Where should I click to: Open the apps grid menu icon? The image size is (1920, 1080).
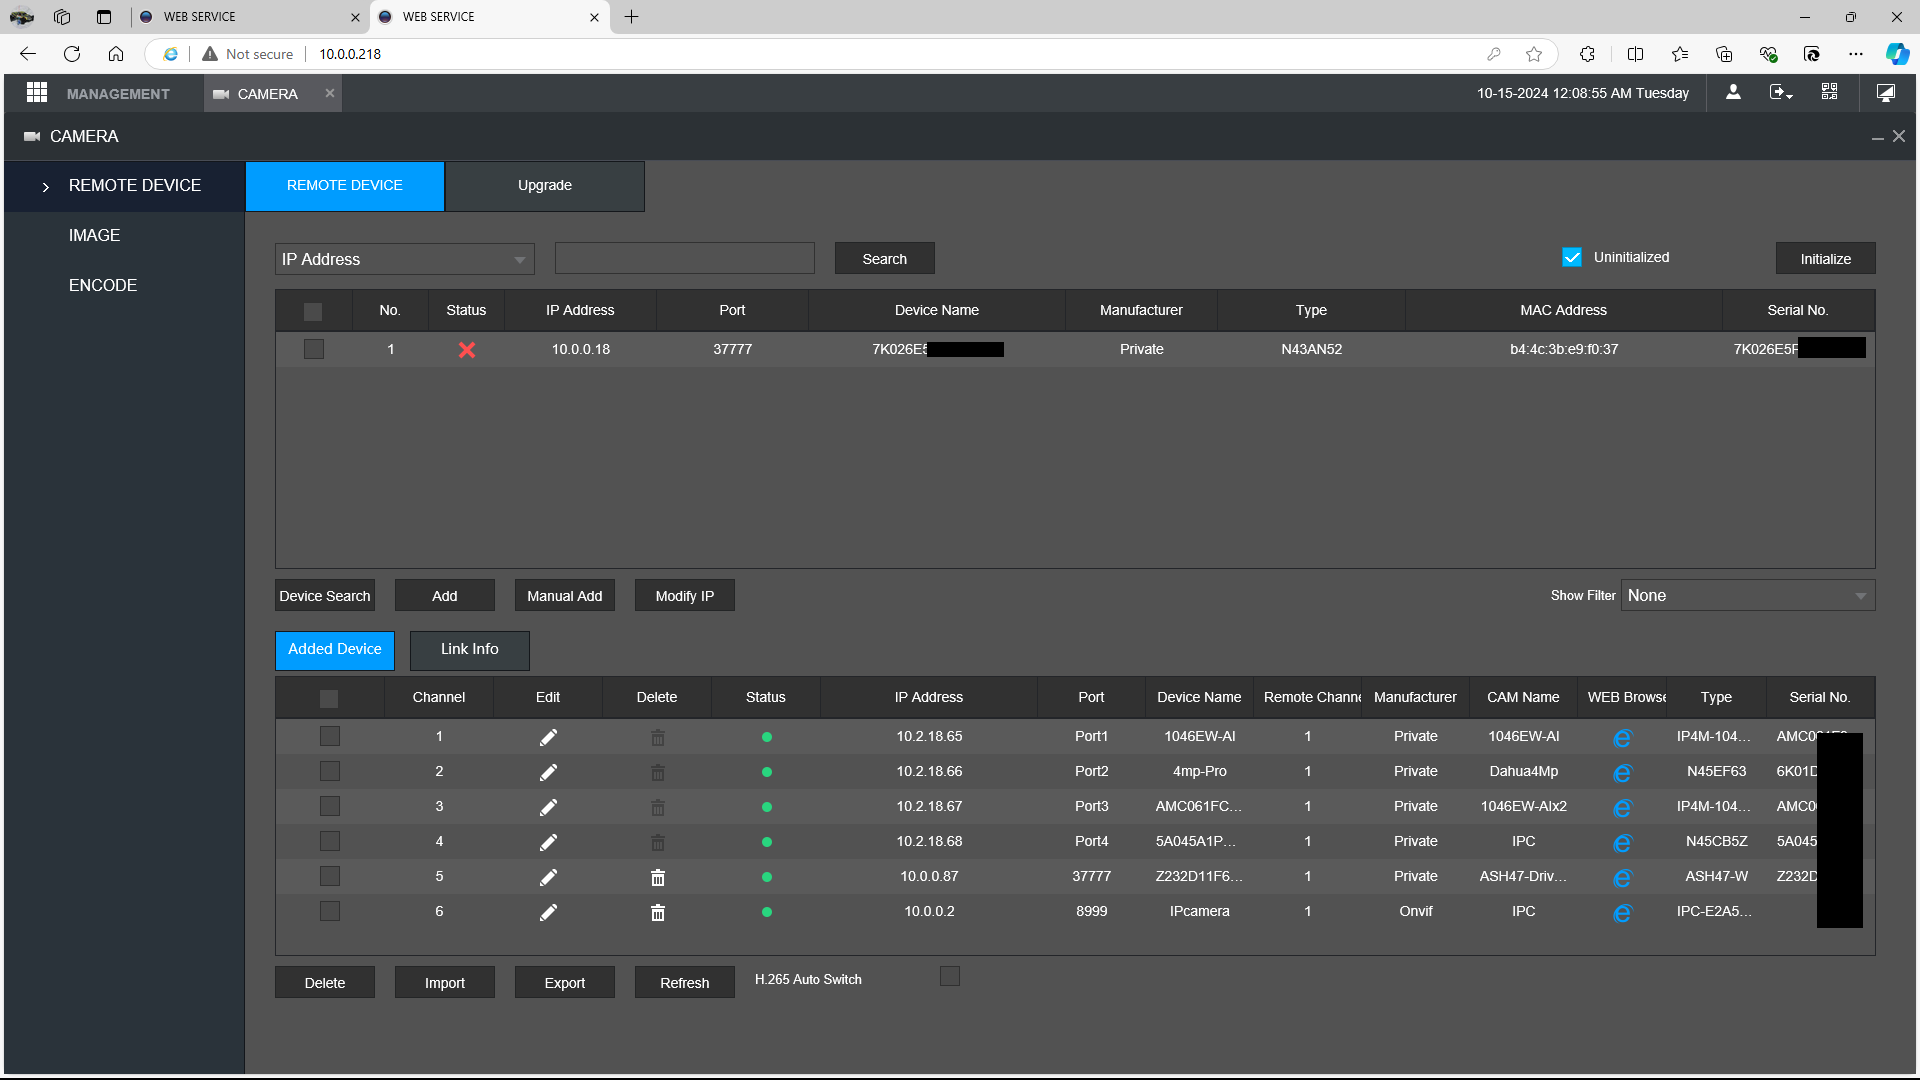[37, 93]
